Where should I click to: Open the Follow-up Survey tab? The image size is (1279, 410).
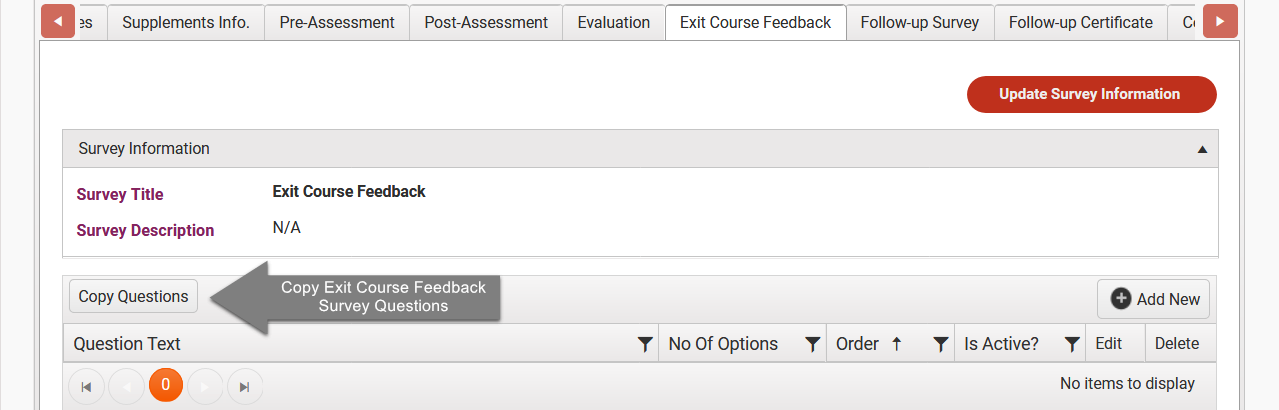(x=920, y=22)
